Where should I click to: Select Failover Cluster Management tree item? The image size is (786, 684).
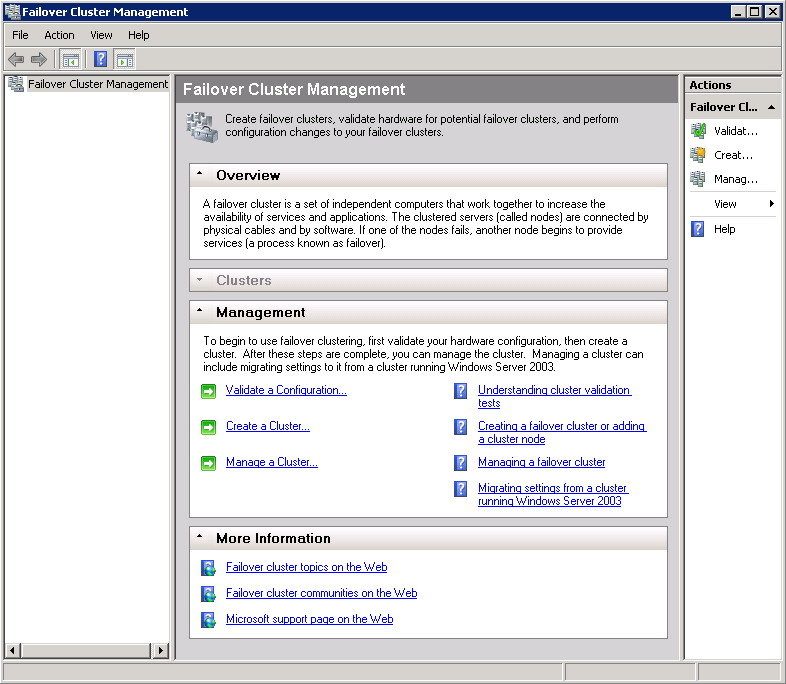pyautogui.click(x=98, y=84)
